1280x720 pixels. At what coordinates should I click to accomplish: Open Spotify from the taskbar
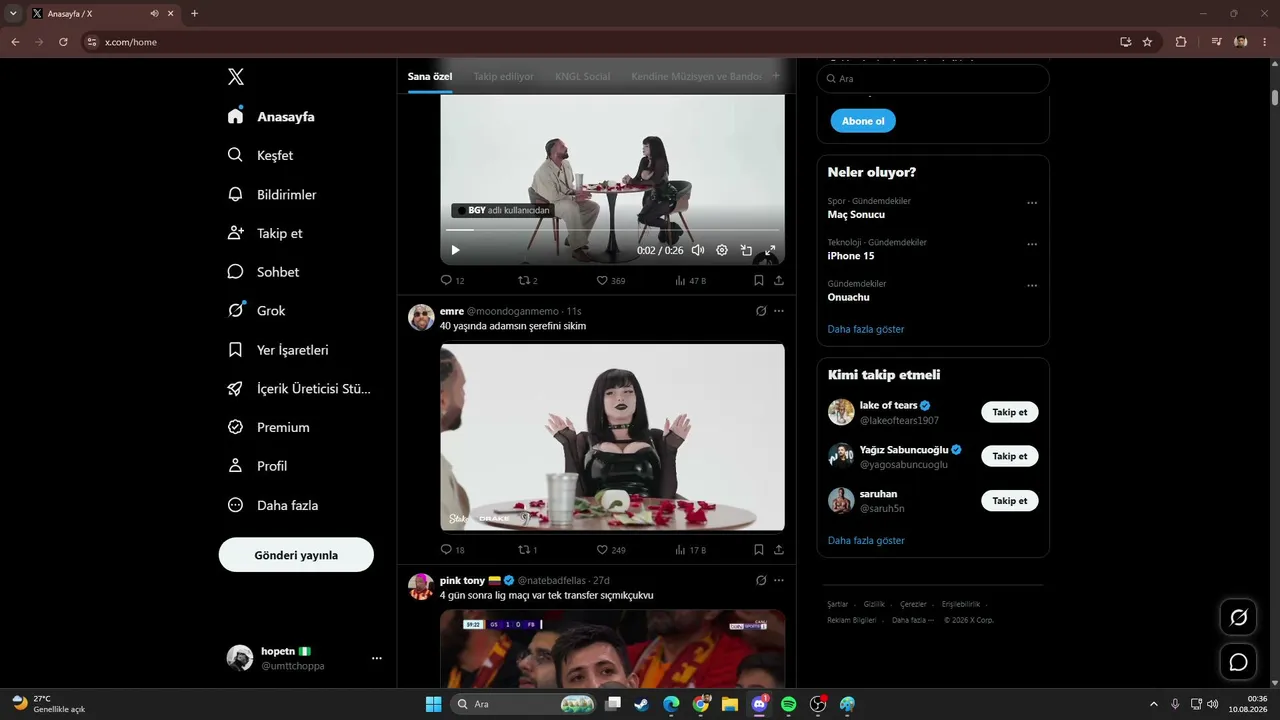(x=788, y=704)
